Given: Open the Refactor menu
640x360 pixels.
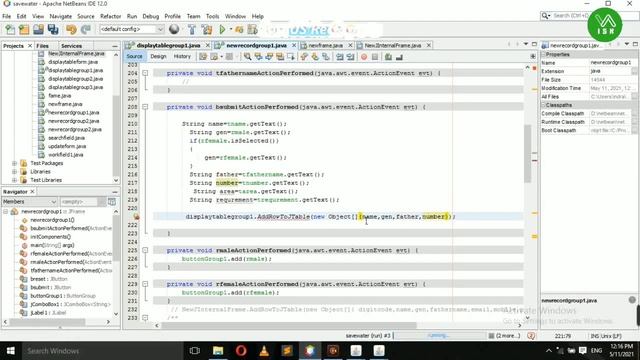Looking at the screenshot, I should [111, 16].
